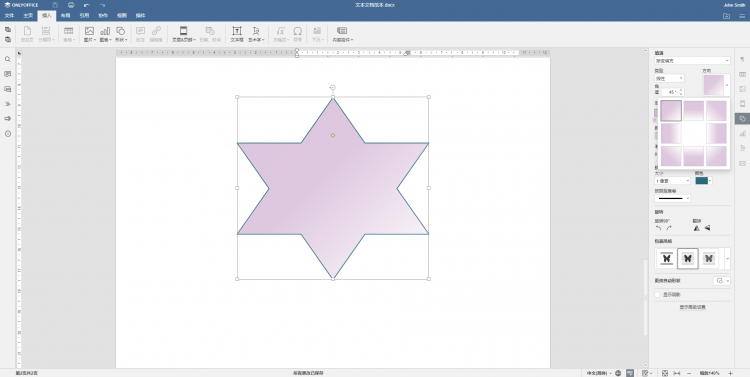750x377 pixels.
Task: Save the document with the title bar save icon
Action: point(55,5)
